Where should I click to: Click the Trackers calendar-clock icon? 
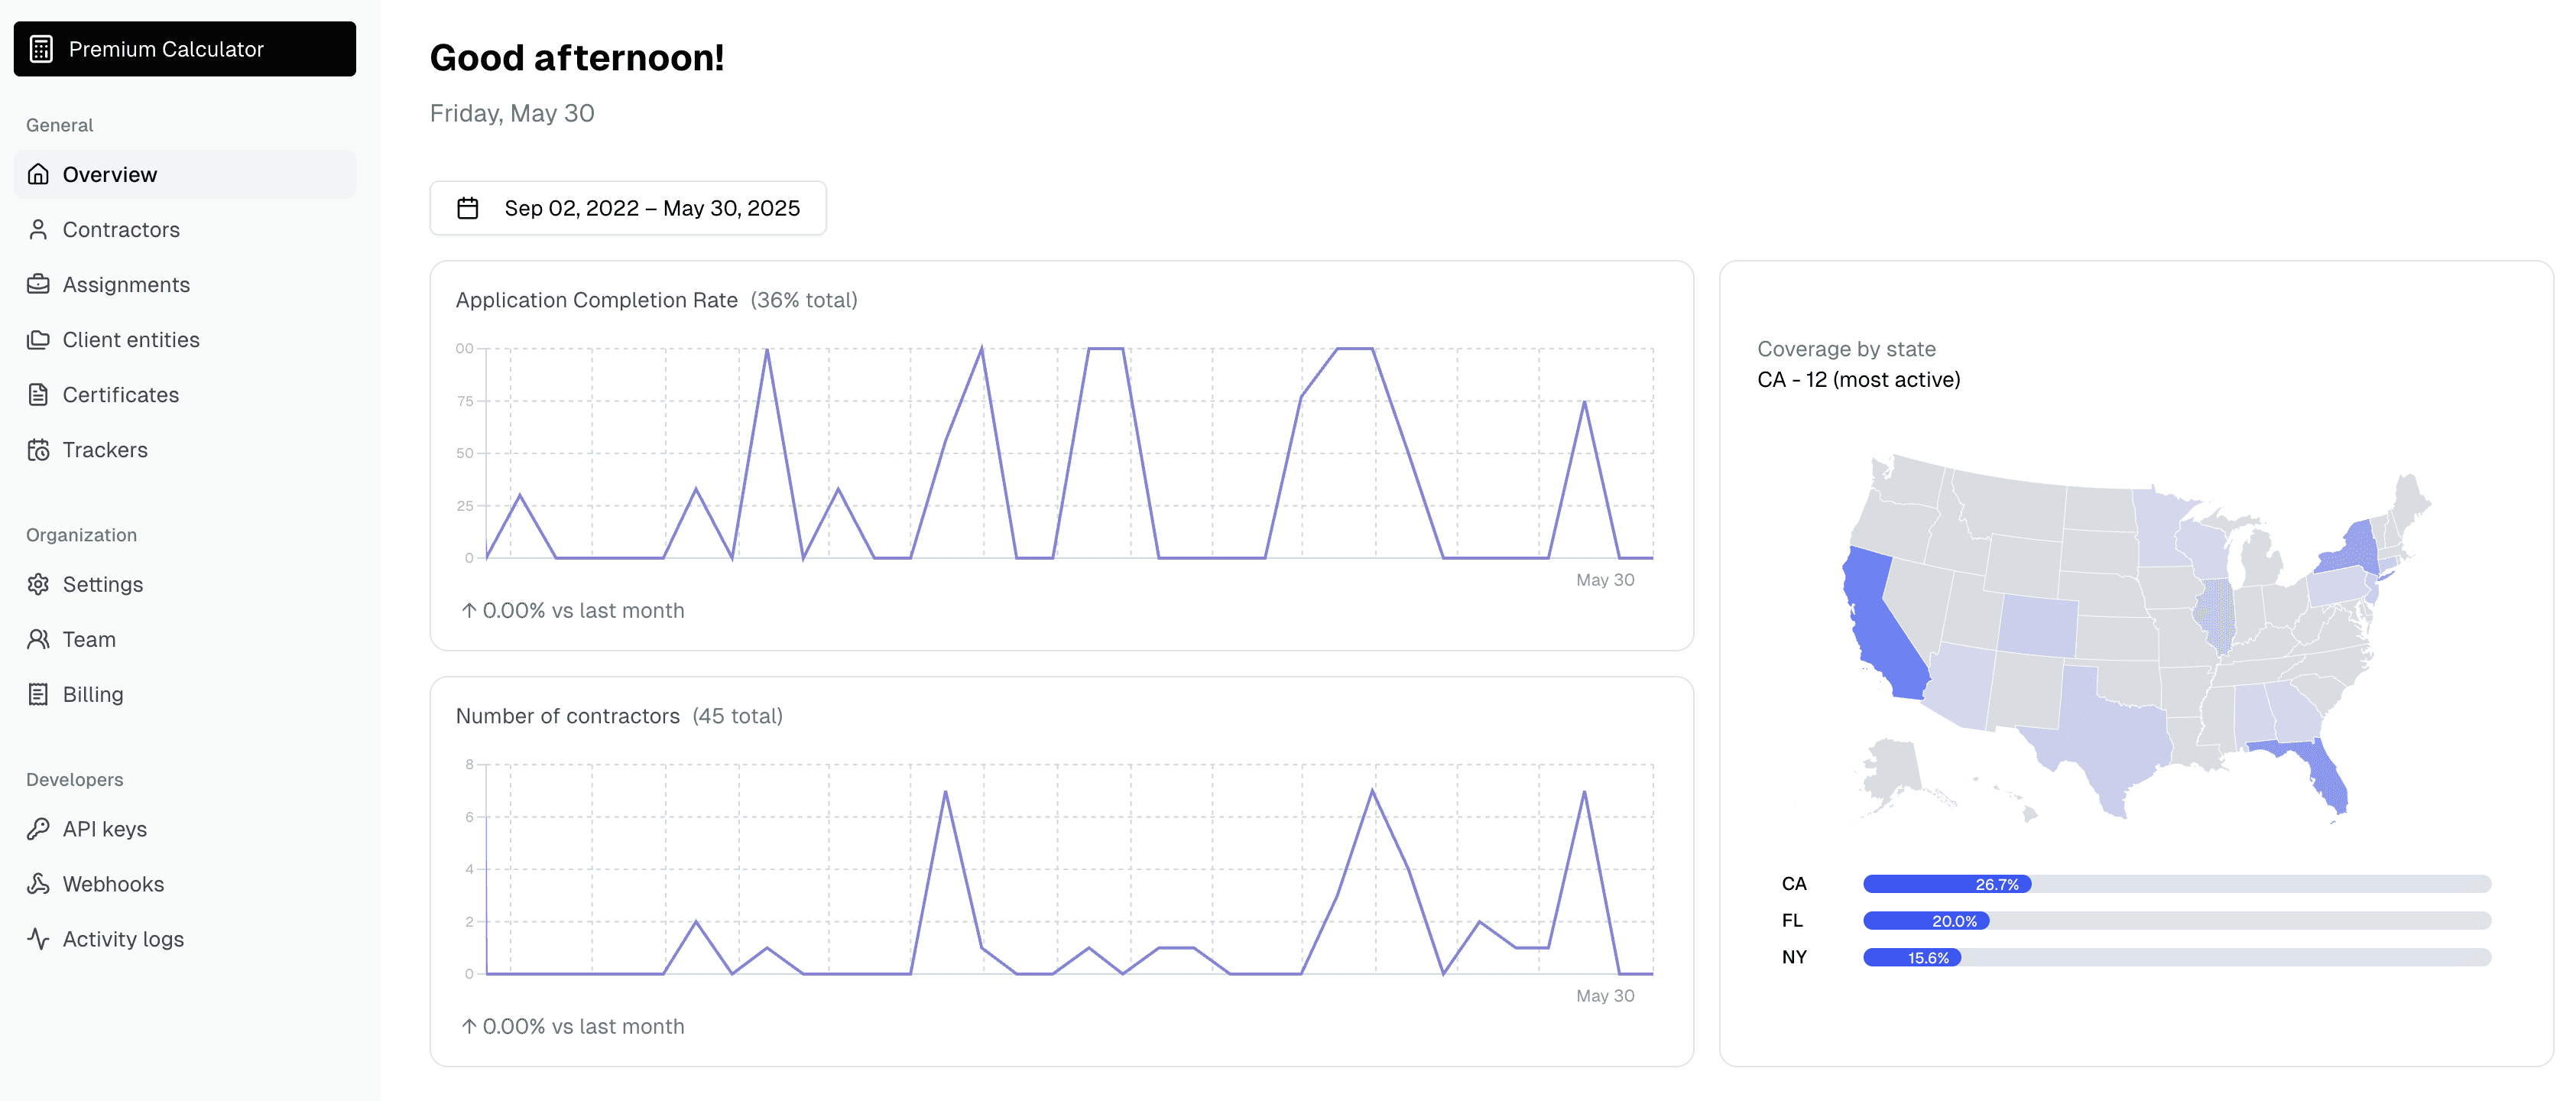38,449
